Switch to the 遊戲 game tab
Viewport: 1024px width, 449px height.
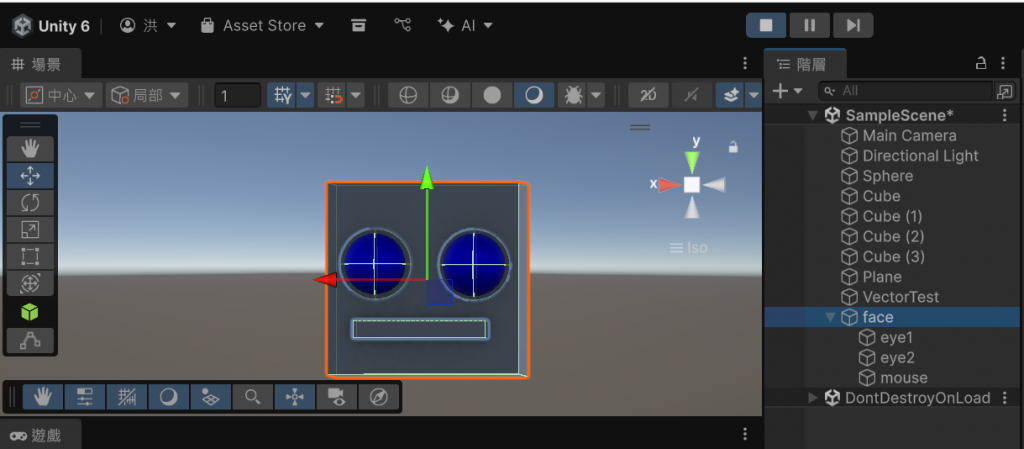(40, 435)
